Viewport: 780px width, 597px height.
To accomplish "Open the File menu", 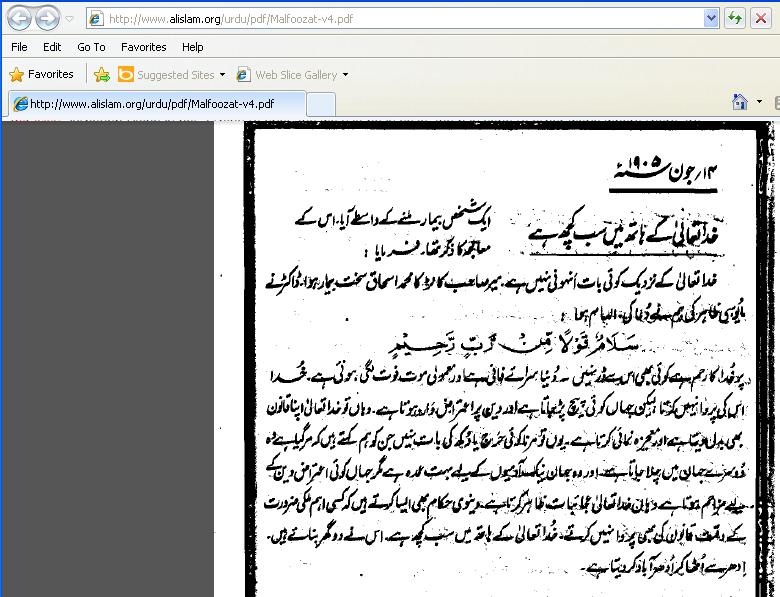I will pos(19,47).
